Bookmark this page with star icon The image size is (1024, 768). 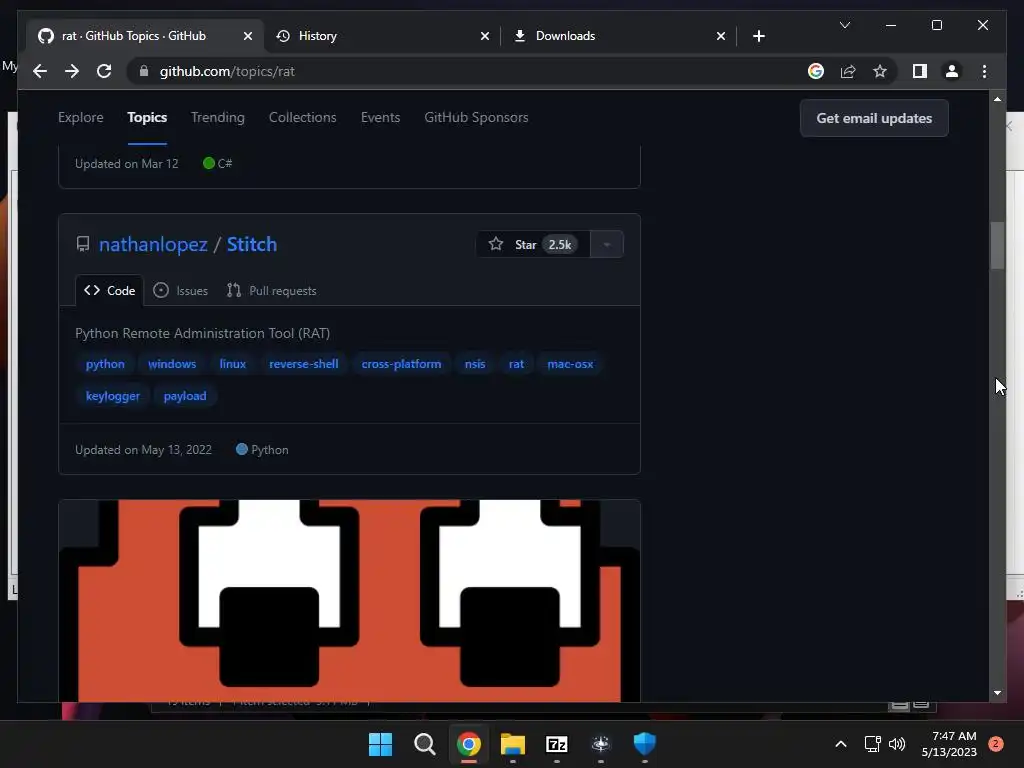coord(880,71)
